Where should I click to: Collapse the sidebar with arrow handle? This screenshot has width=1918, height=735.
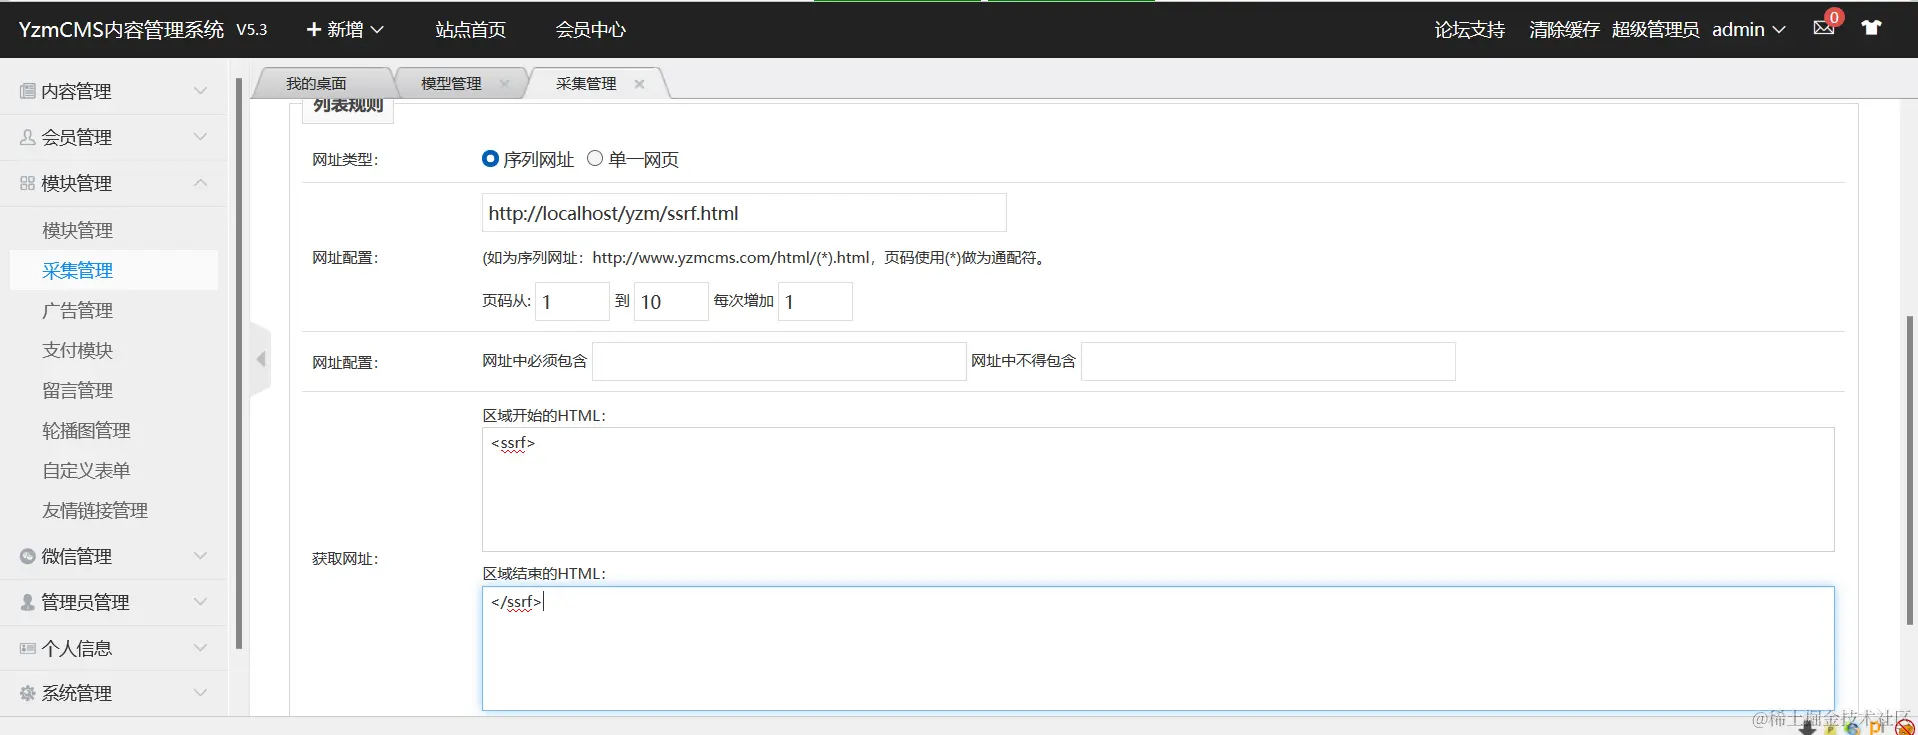260,359
